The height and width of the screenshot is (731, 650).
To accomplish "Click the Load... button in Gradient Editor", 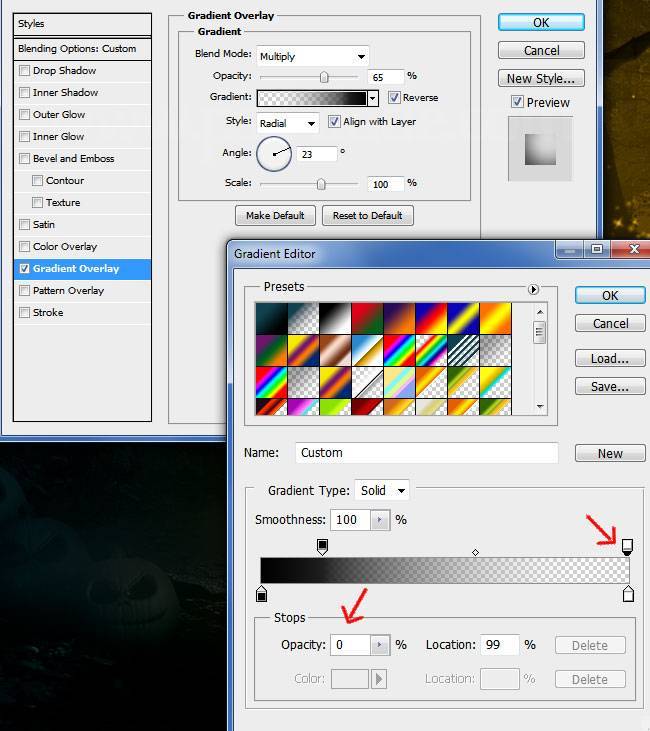I will (609, 358).
